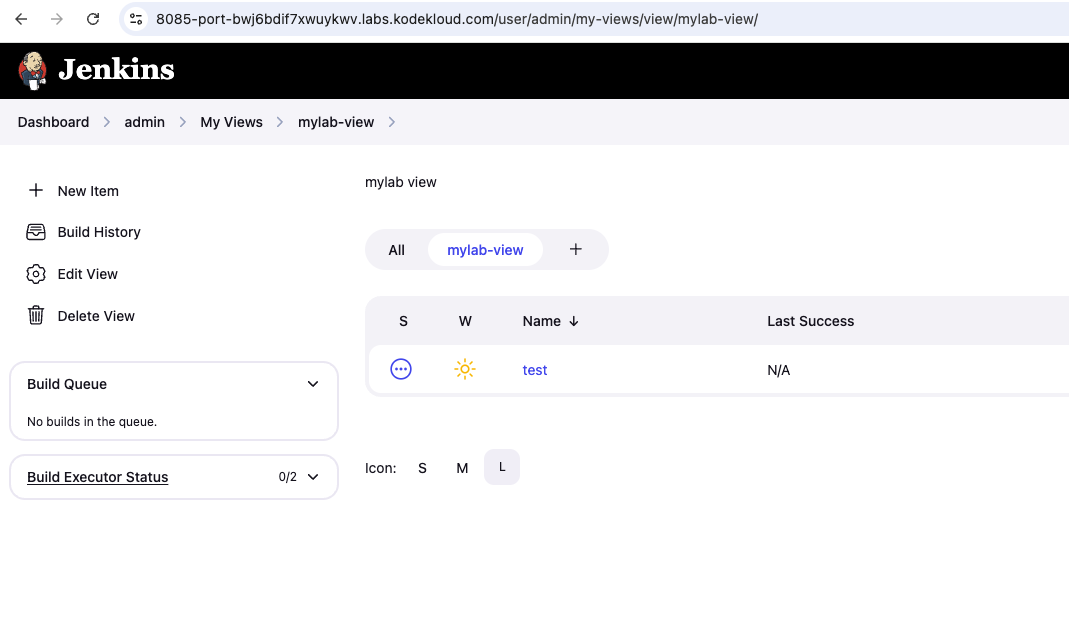The image size is (1069, 641).
Task: Click the N/A last success cell
Action: click(x=779, y=370)
